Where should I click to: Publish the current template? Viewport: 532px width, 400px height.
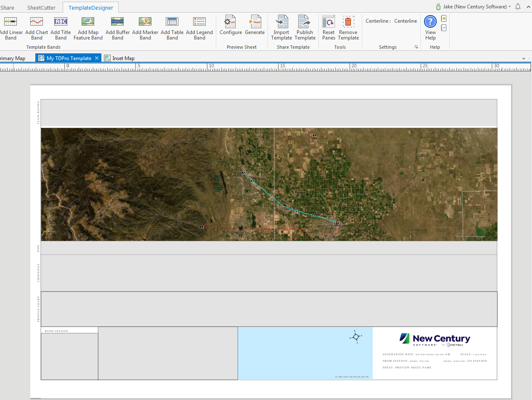pos(305,28)
